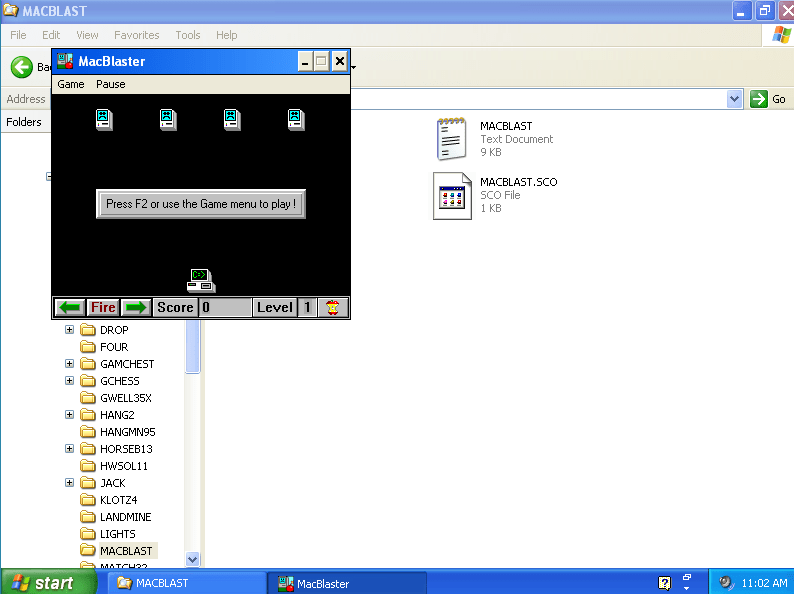This screenshot has width=794, height=594.
Task: Click the green right arrow move button
Action: pyautogui.click(x=136, y=308)
